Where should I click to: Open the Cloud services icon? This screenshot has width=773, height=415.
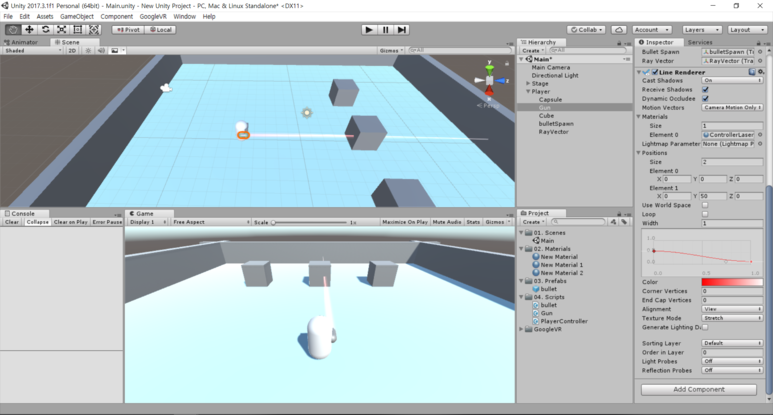click(x=619, y=30)
